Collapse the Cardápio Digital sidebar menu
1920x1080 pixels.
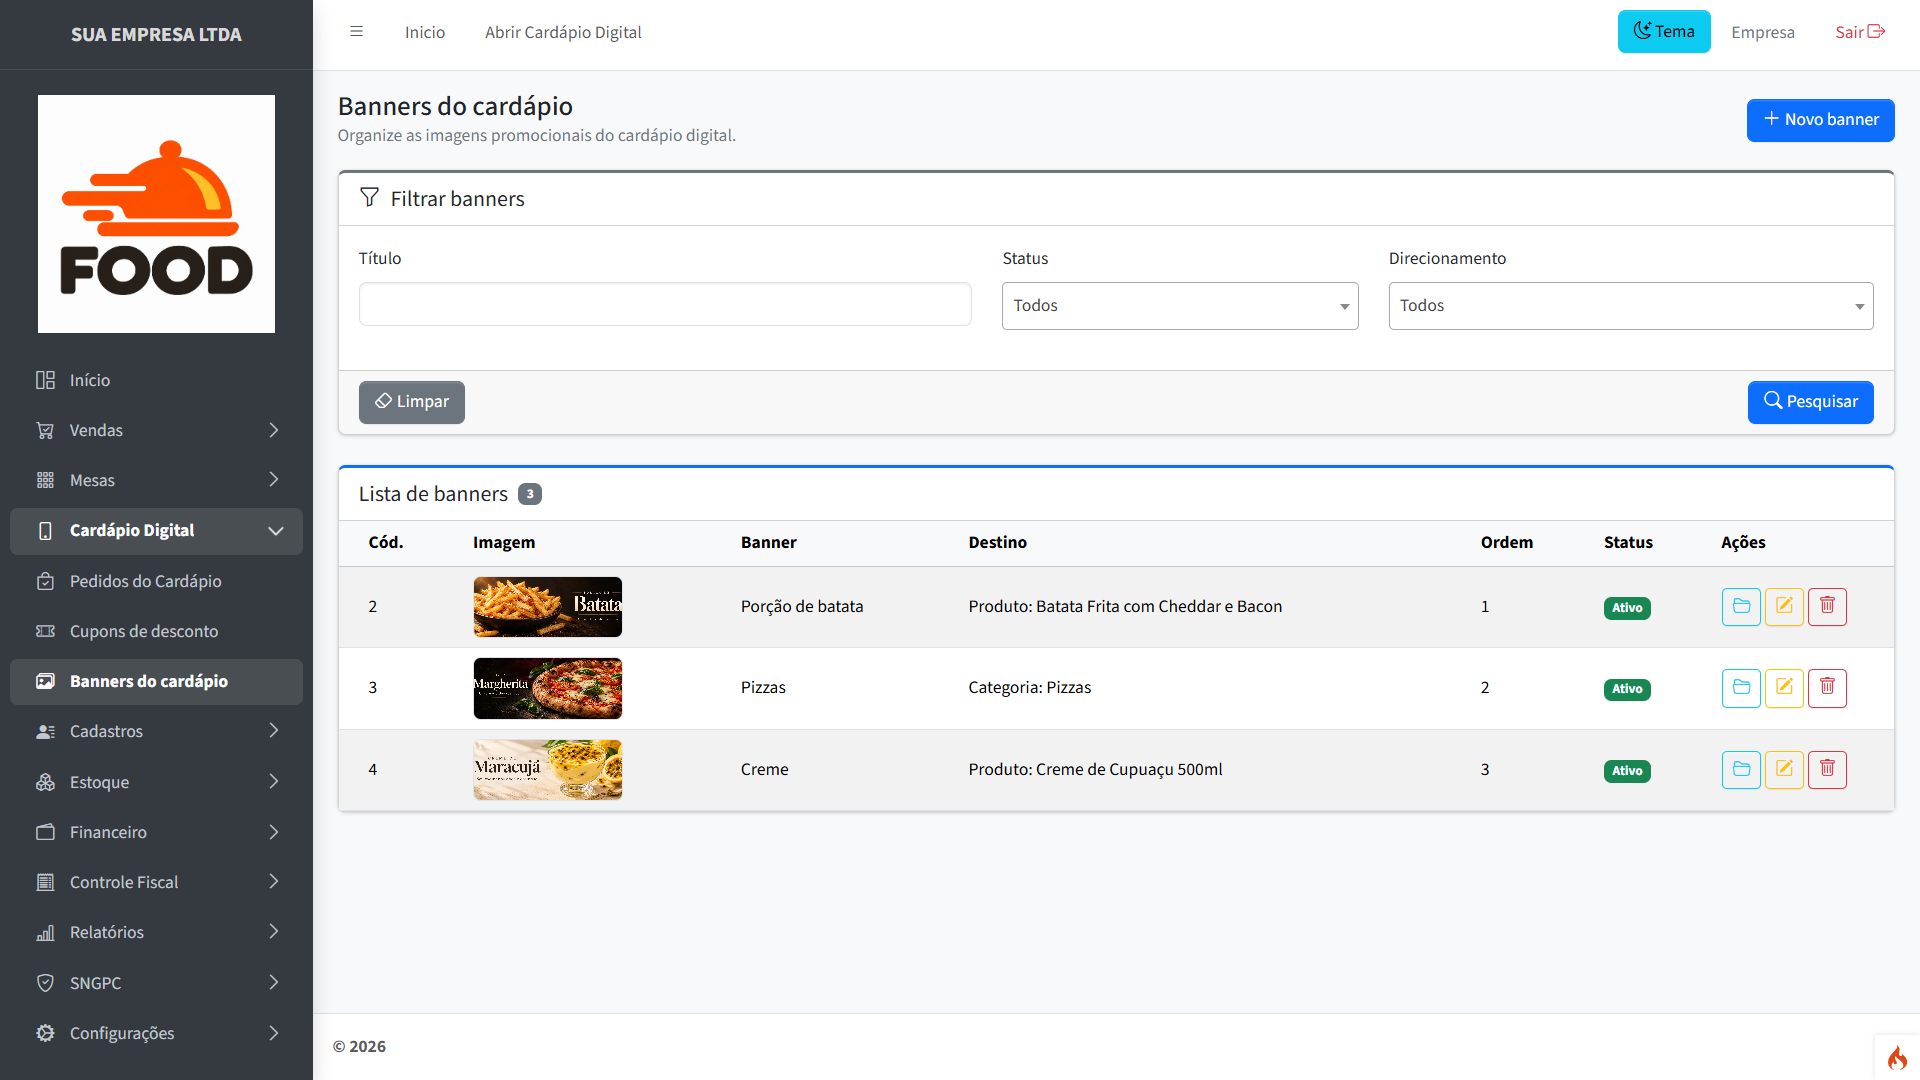point(156,531)
